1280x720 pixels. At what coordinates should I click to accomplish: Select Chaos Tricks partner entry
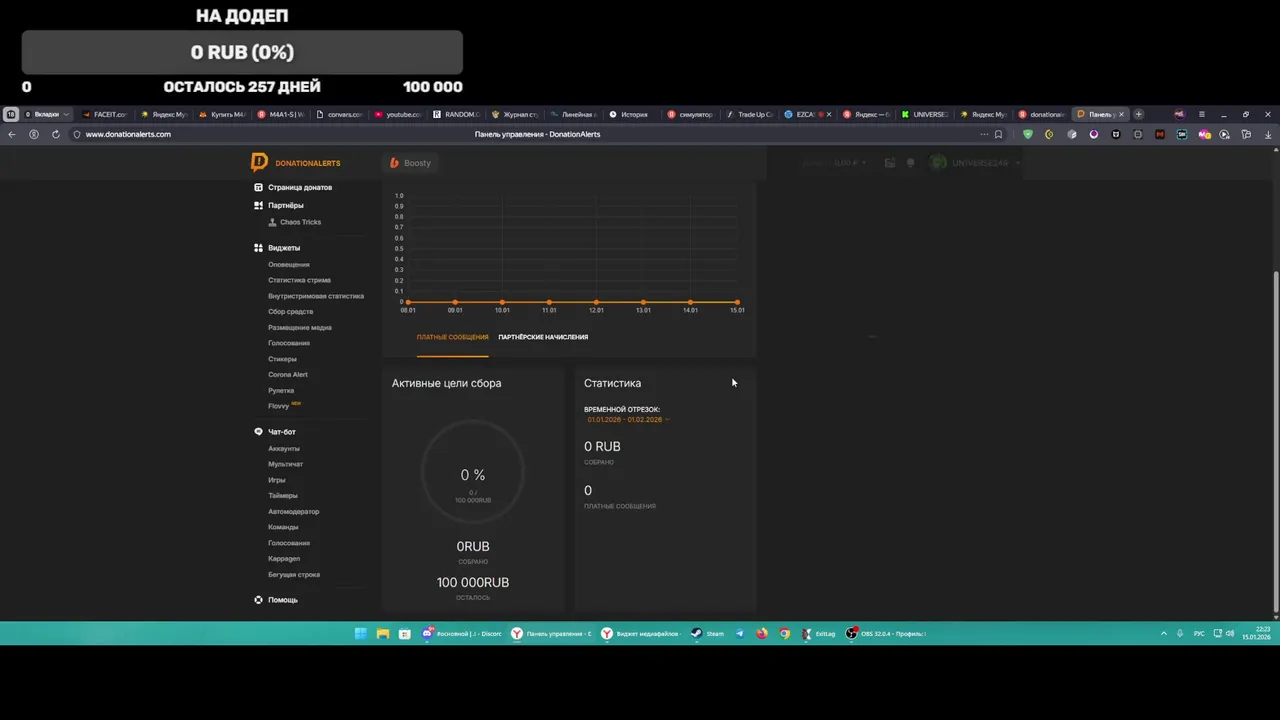coord(295,222)
